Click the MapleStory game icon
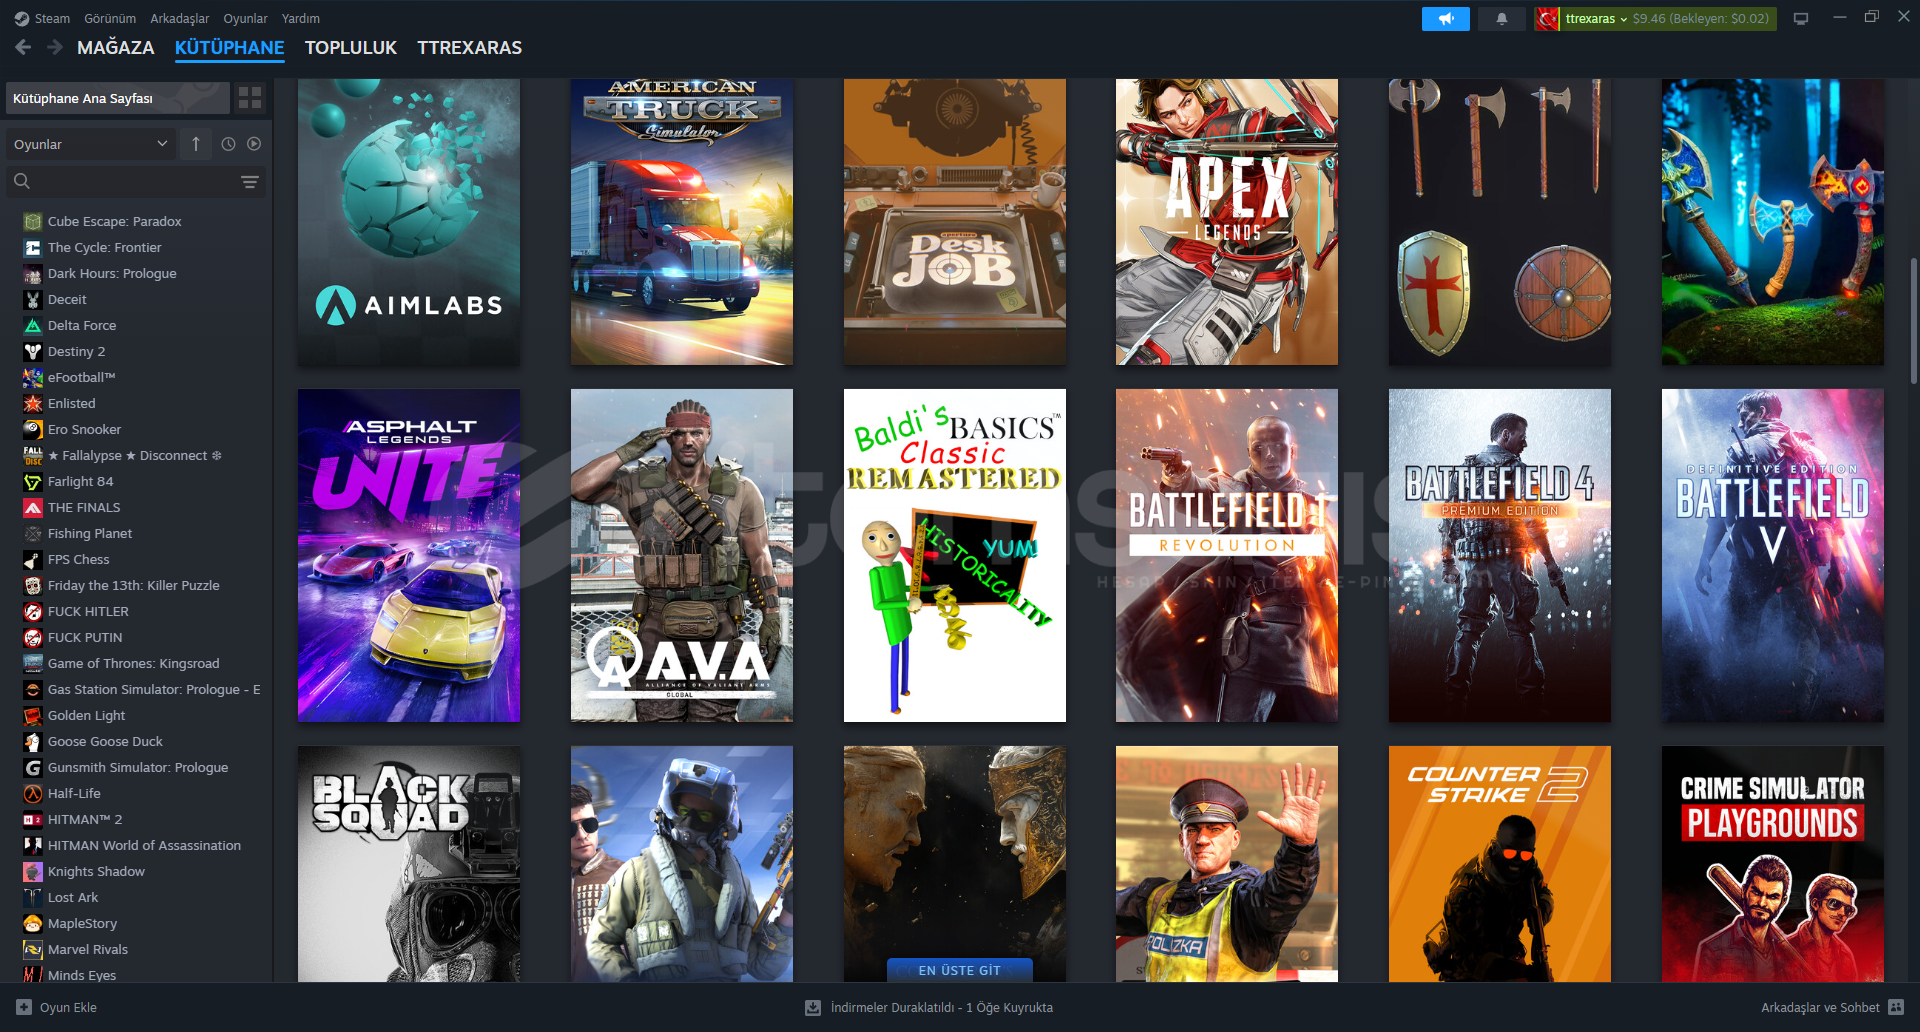Viewport: 1920px width, 1032px height. pyautogui.click(x=33, y=923)
